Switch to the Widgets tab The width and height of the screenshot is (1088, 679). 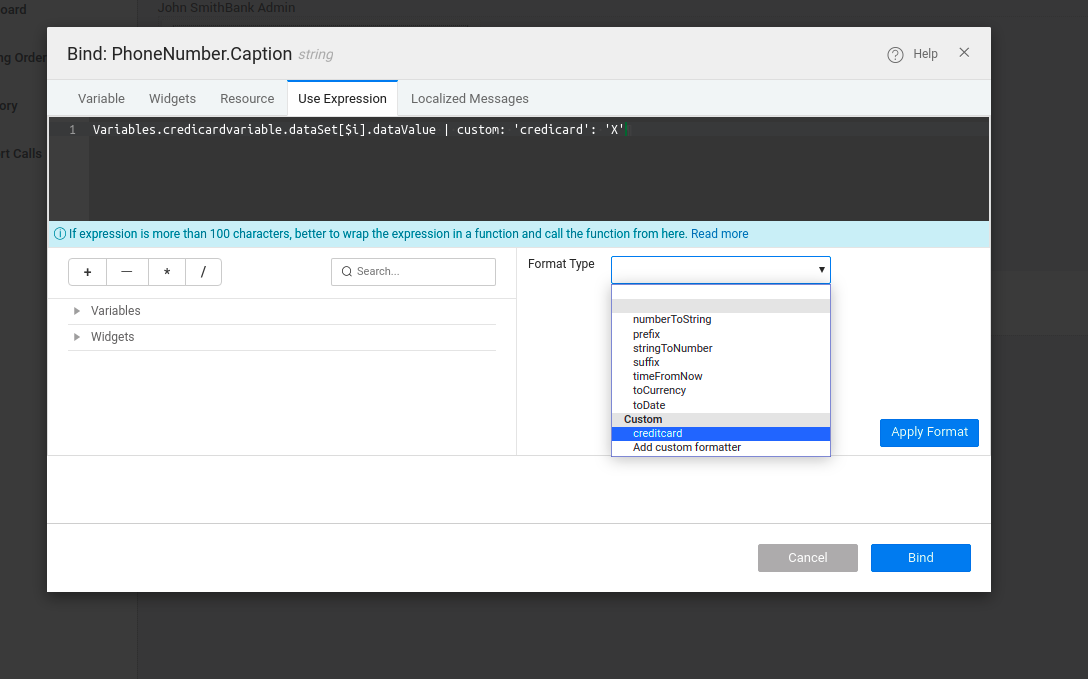point(172,99)
